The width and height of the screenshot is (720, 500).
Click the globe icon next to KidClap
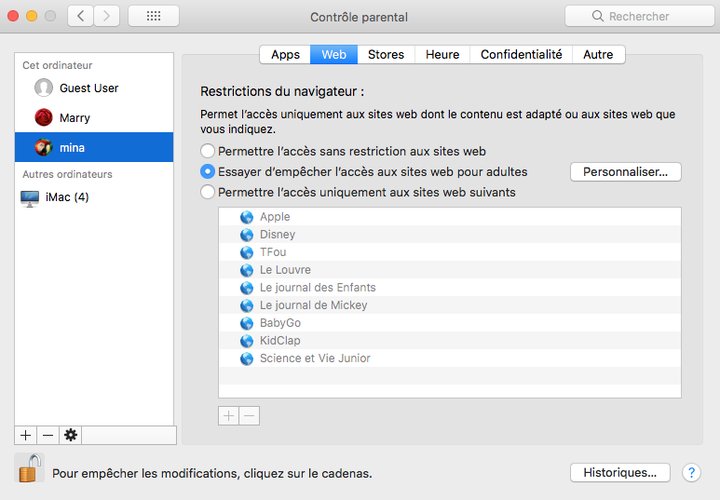pyautogui.click(x=247, y=341)
